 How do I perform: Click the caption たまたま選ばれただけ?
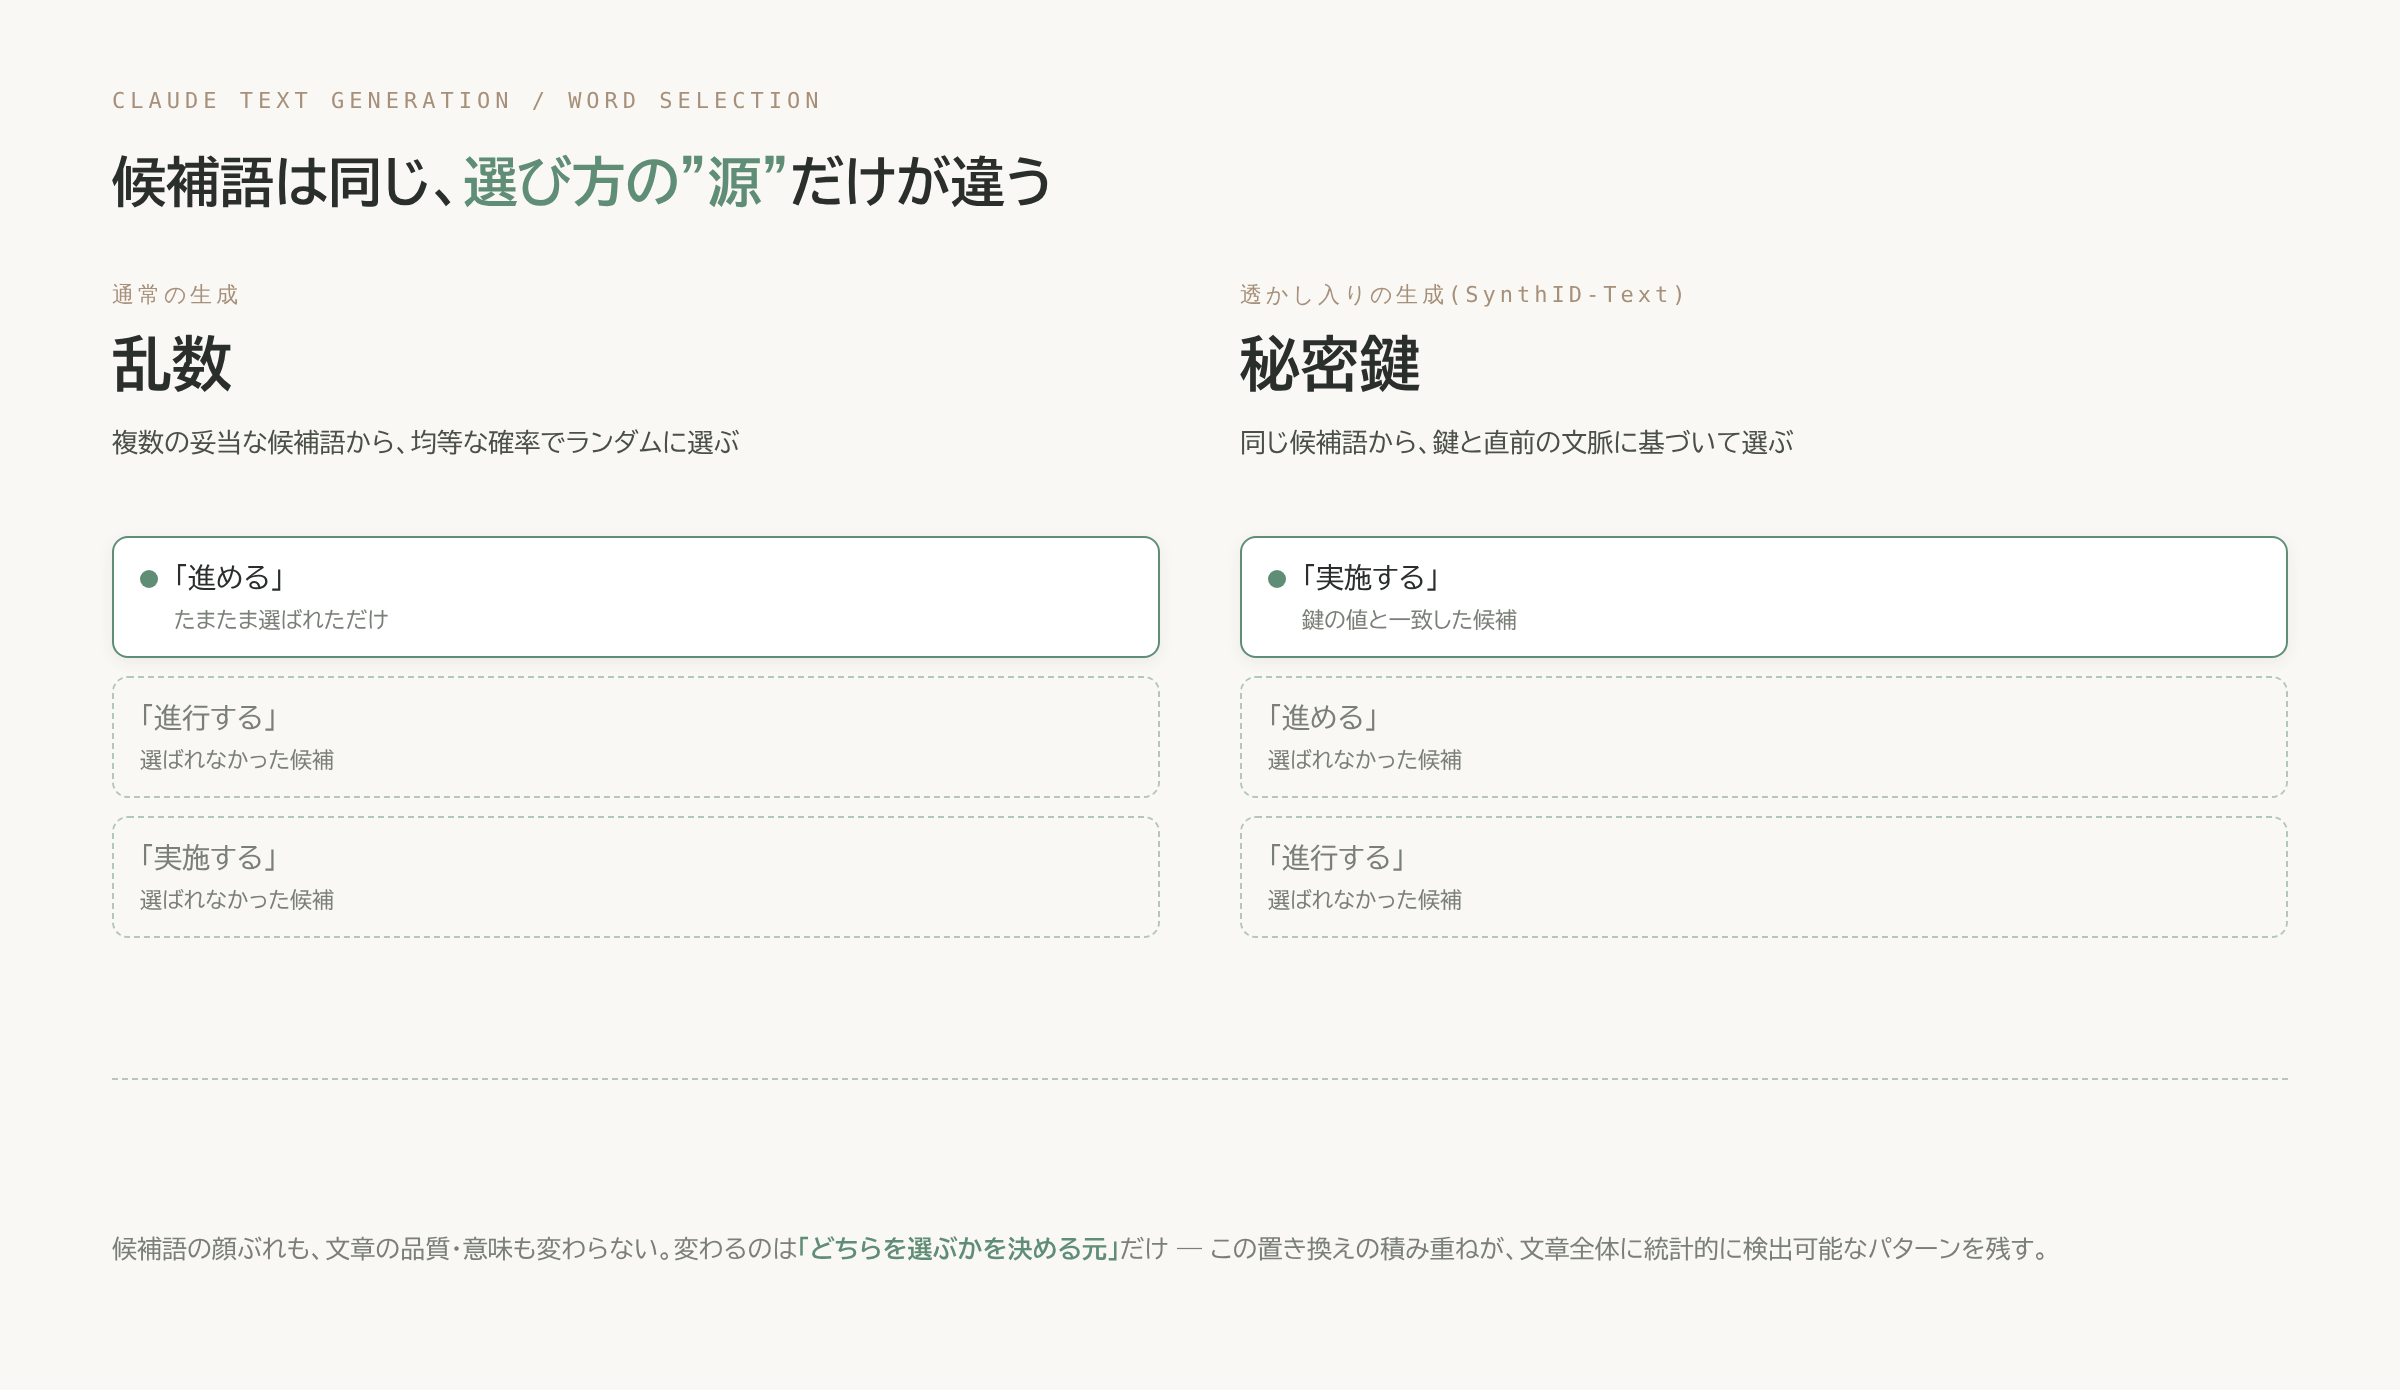tap(281, 620)
